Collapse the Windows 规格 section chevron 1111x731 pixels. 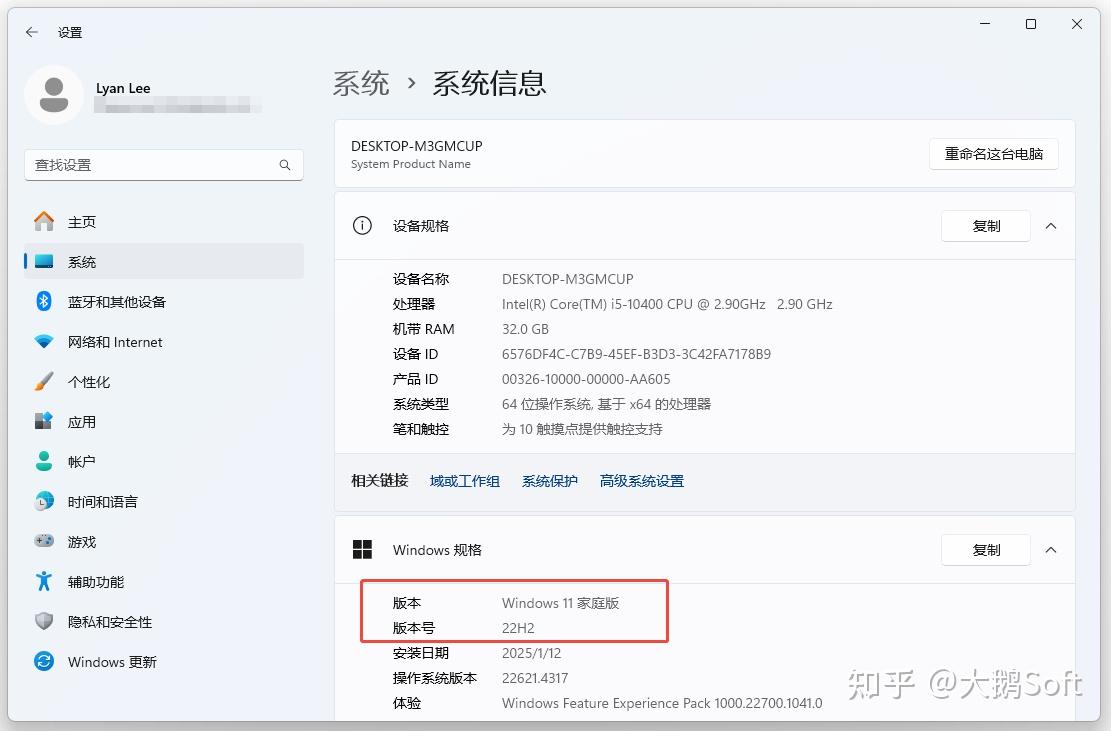tap(1051, 550)
